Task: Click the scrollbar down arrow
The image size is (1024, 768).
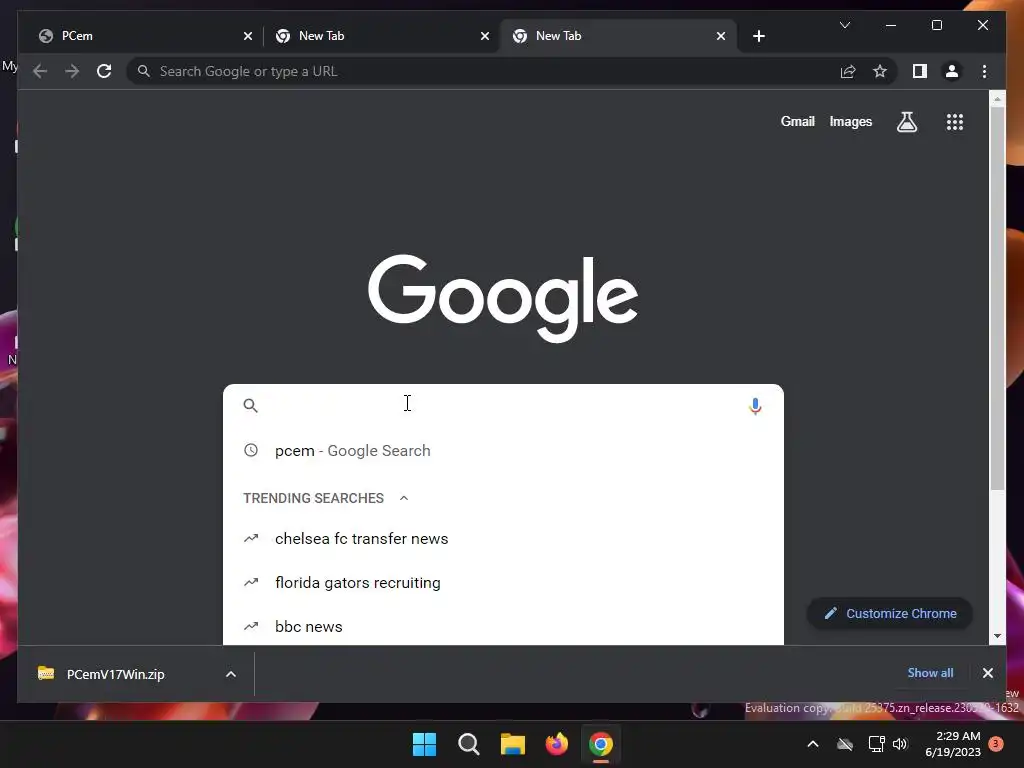Action: (997, 635)
